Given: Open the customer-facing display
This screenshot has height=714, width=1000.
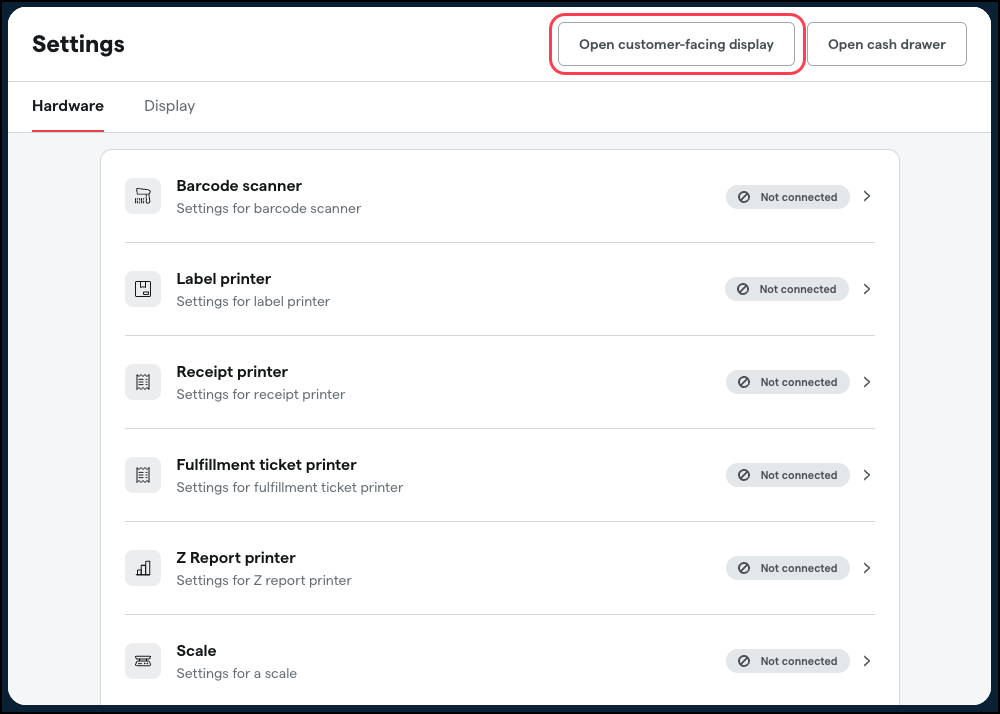Looking at the screenshot, I should 676,44.
